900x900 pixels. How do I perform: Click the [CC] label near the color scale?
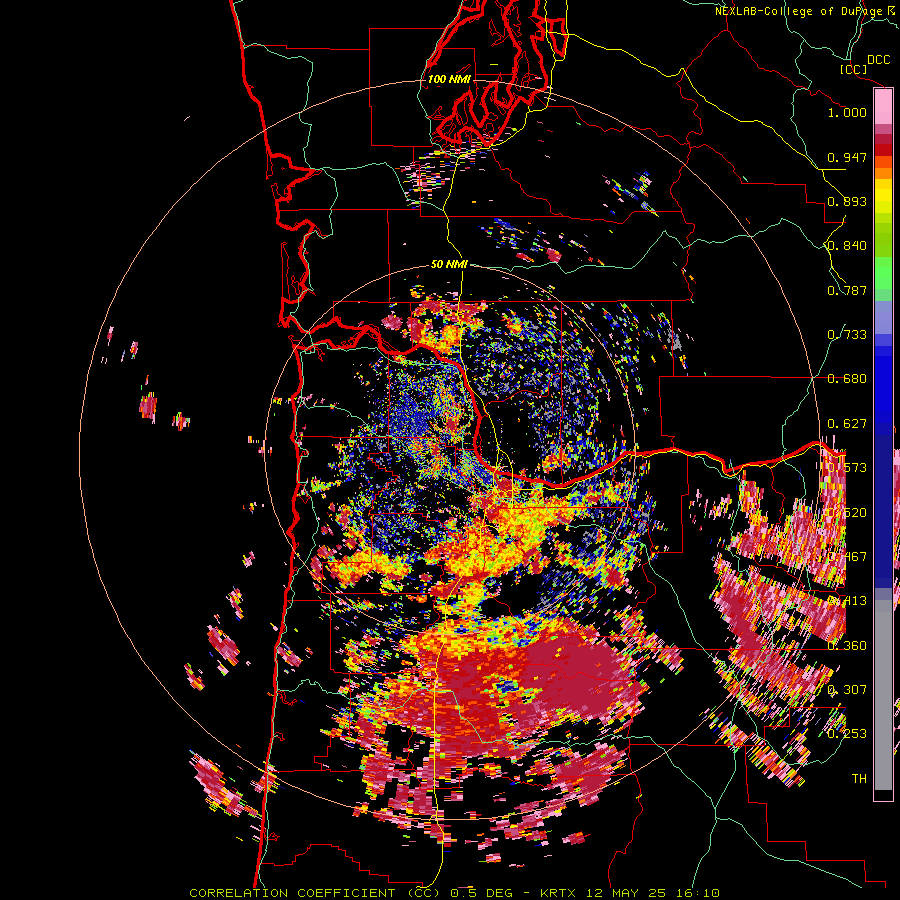tap(853, 69)
